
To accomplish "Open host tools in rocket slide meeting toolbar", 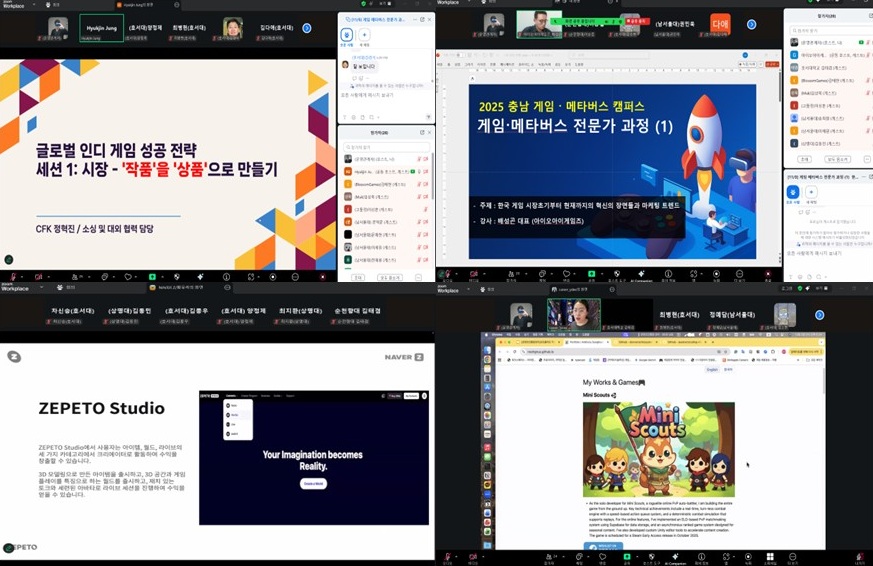I will tap(616, 273).
